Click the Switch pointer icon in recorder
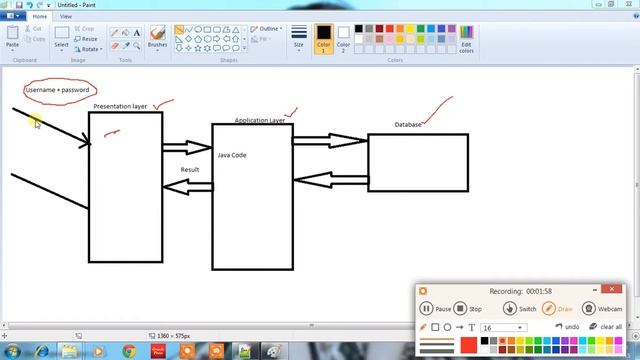 [509, 309]
